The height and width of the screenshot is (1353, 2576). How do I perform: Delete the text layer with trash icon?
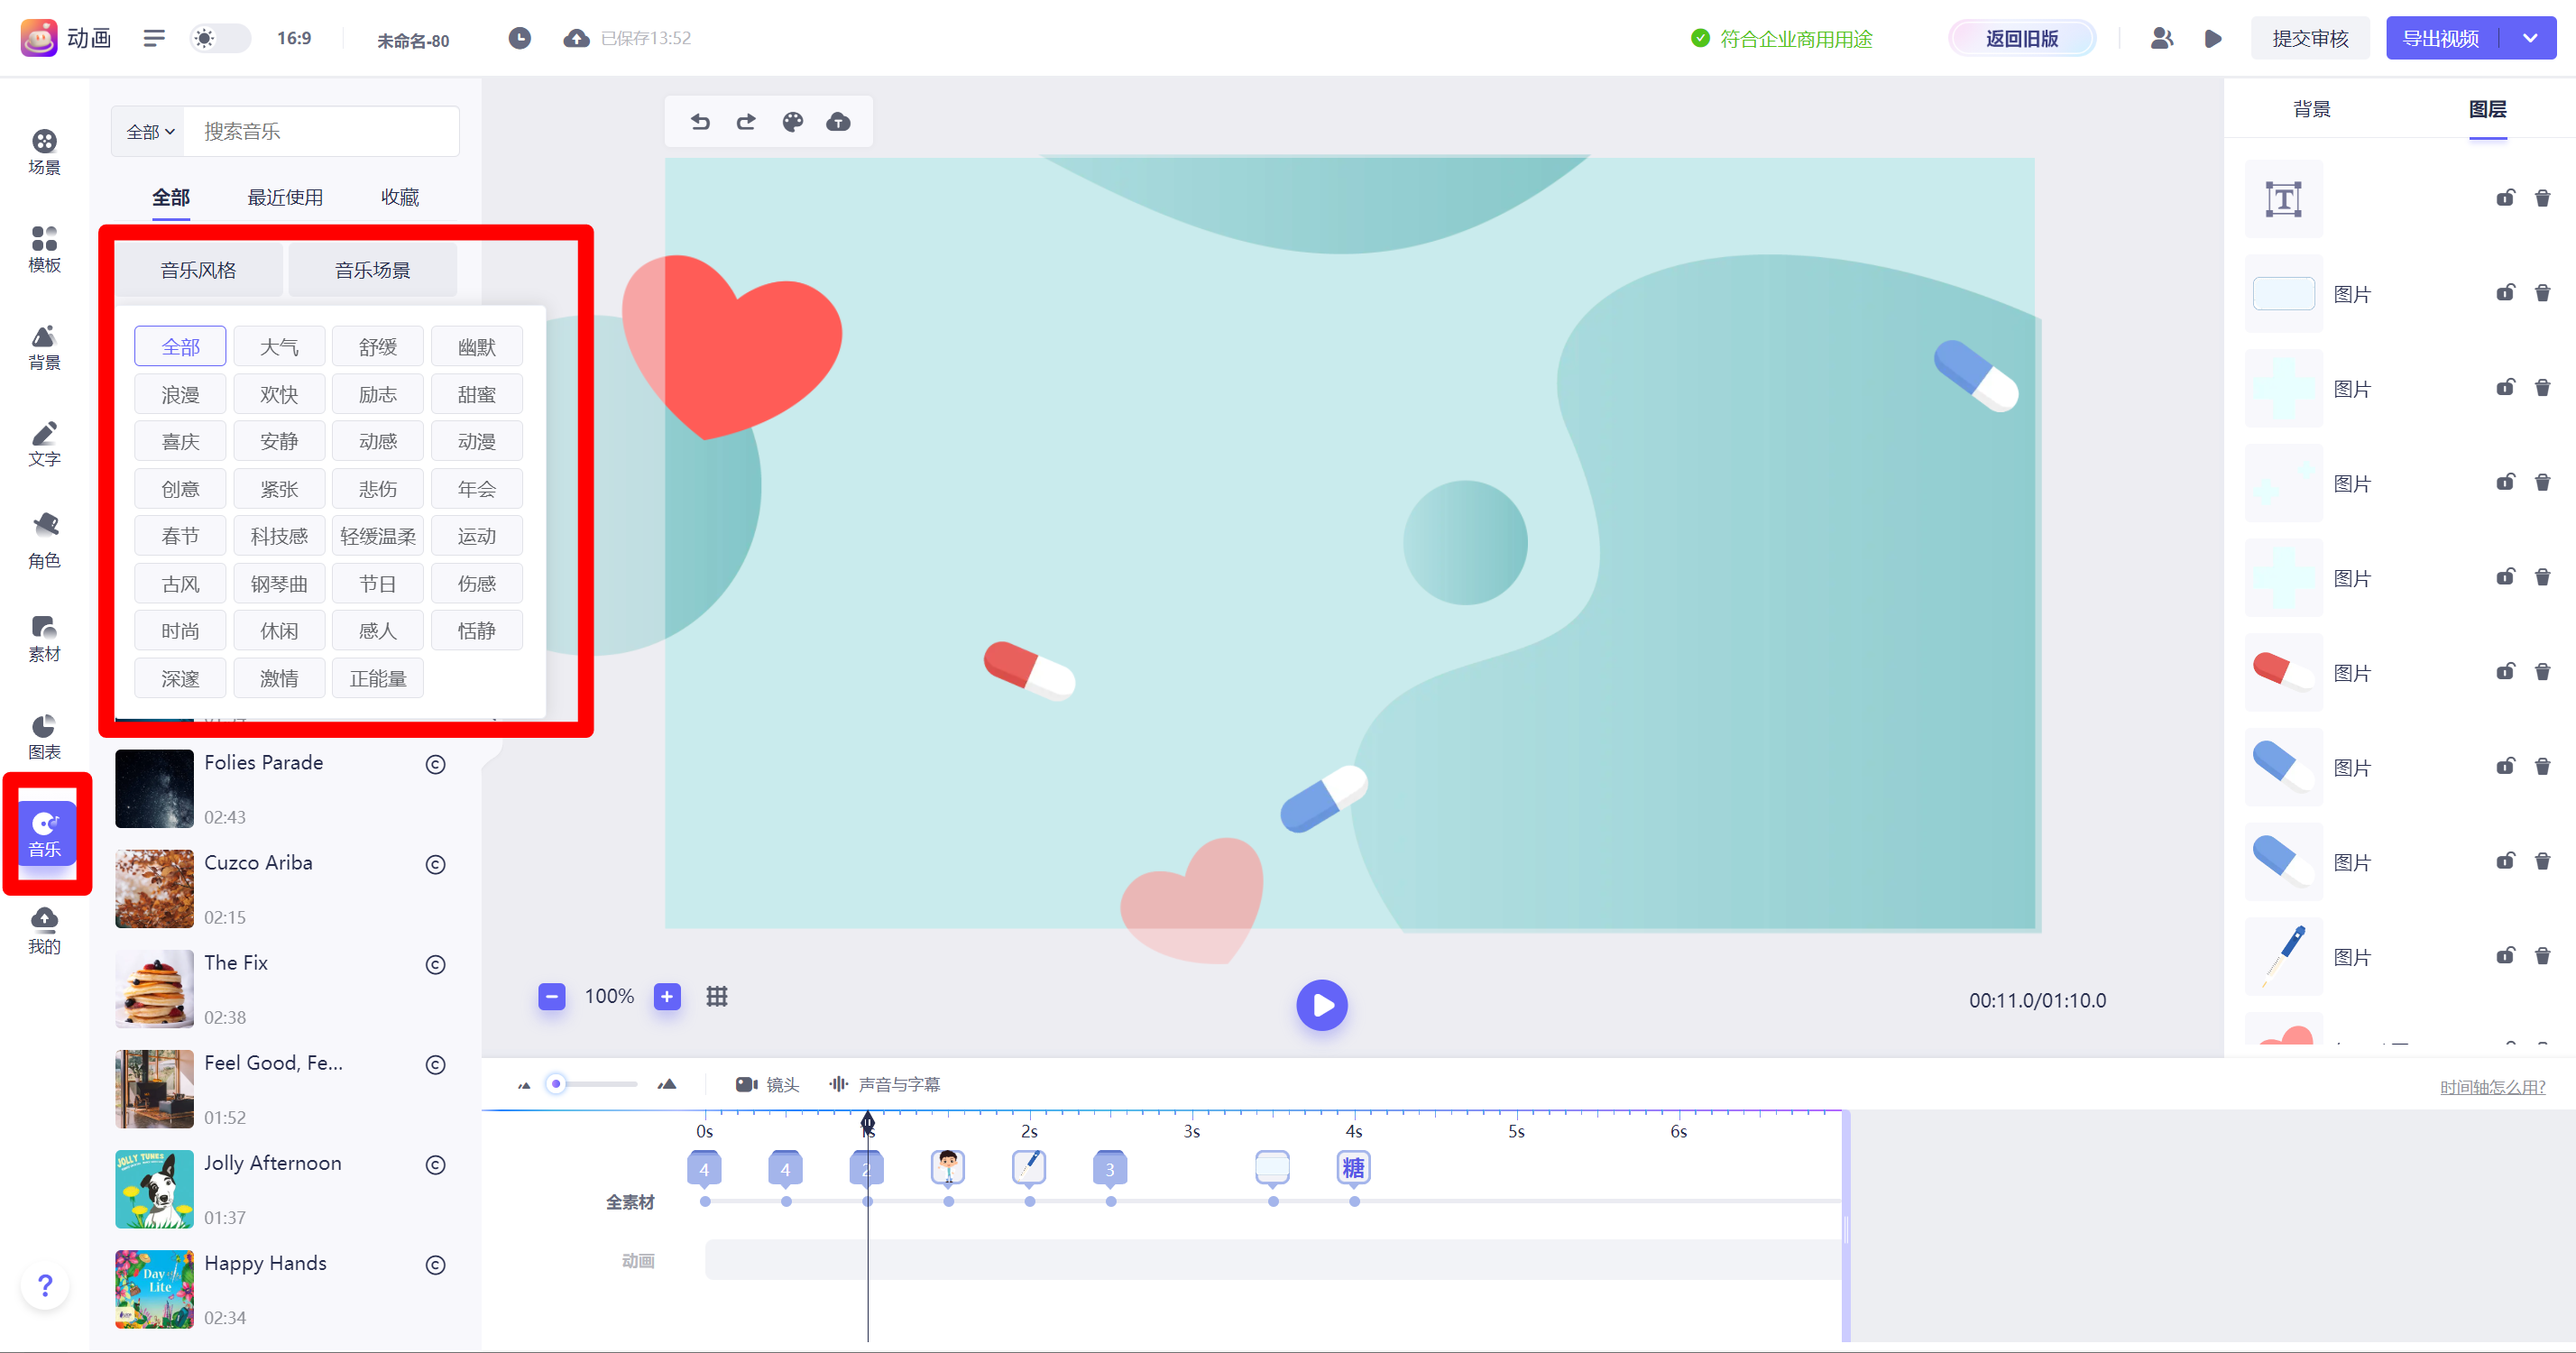[x=2542, y=198]
